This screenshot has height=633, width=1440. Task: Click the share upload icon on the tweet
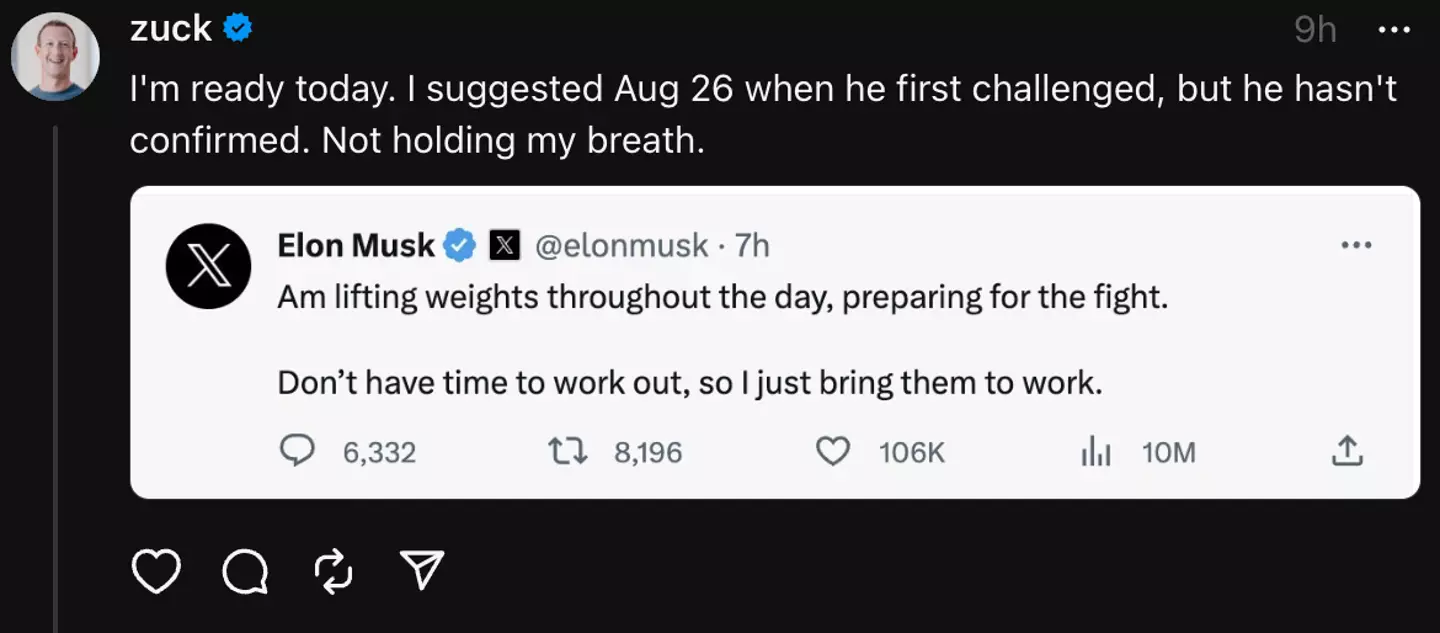[x=1347, y=452]
